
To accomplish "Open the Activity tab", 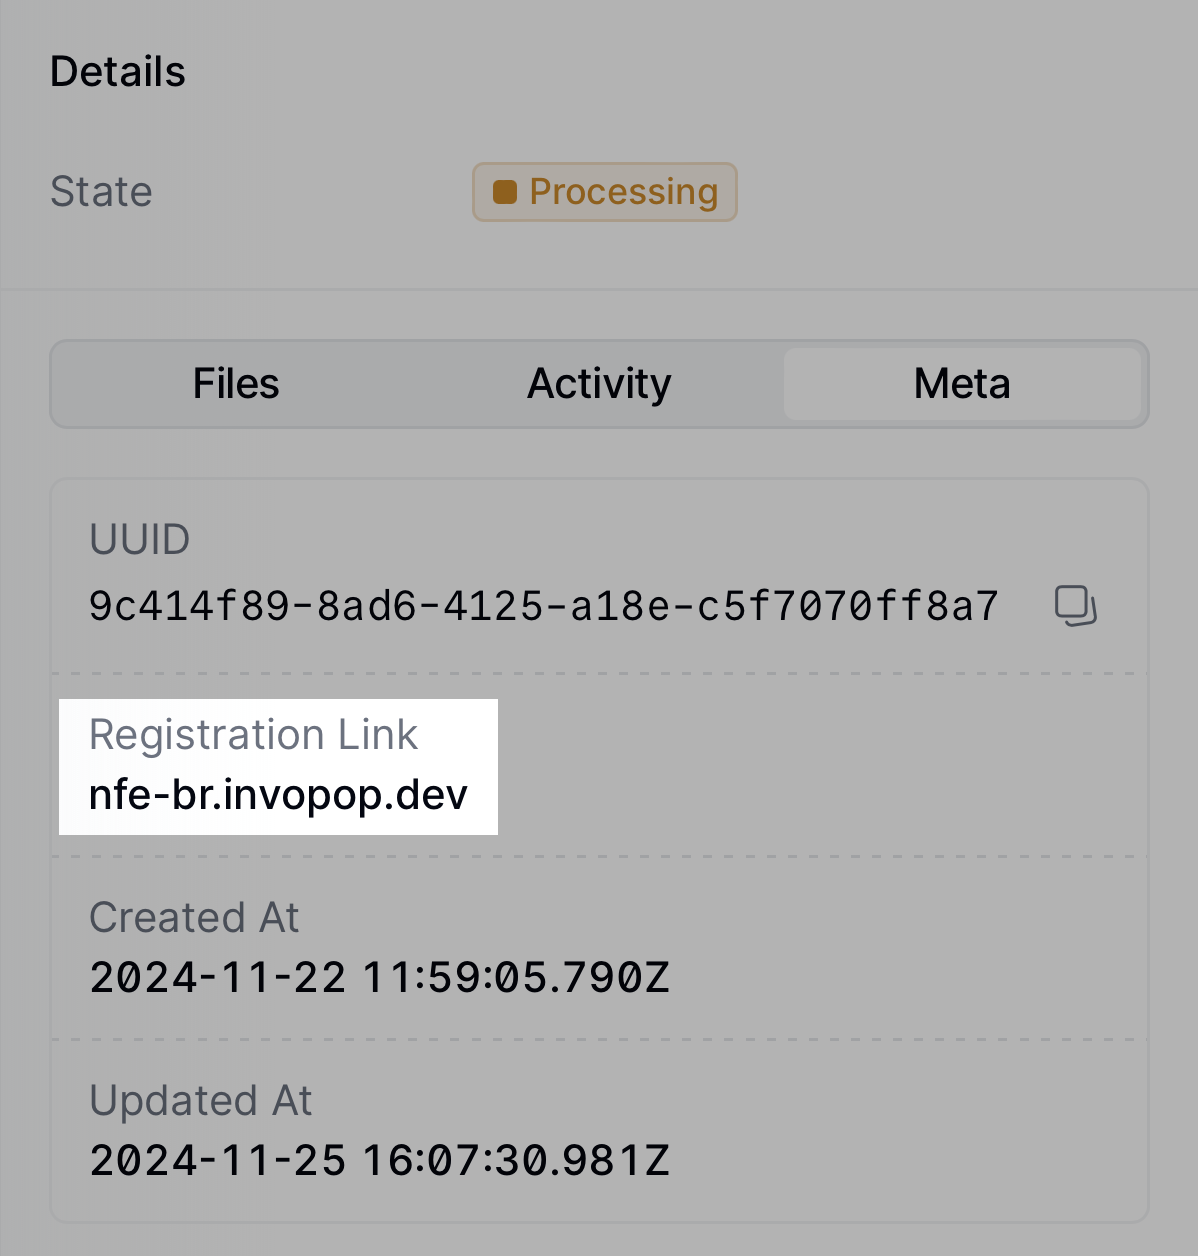I will point(598,384).
